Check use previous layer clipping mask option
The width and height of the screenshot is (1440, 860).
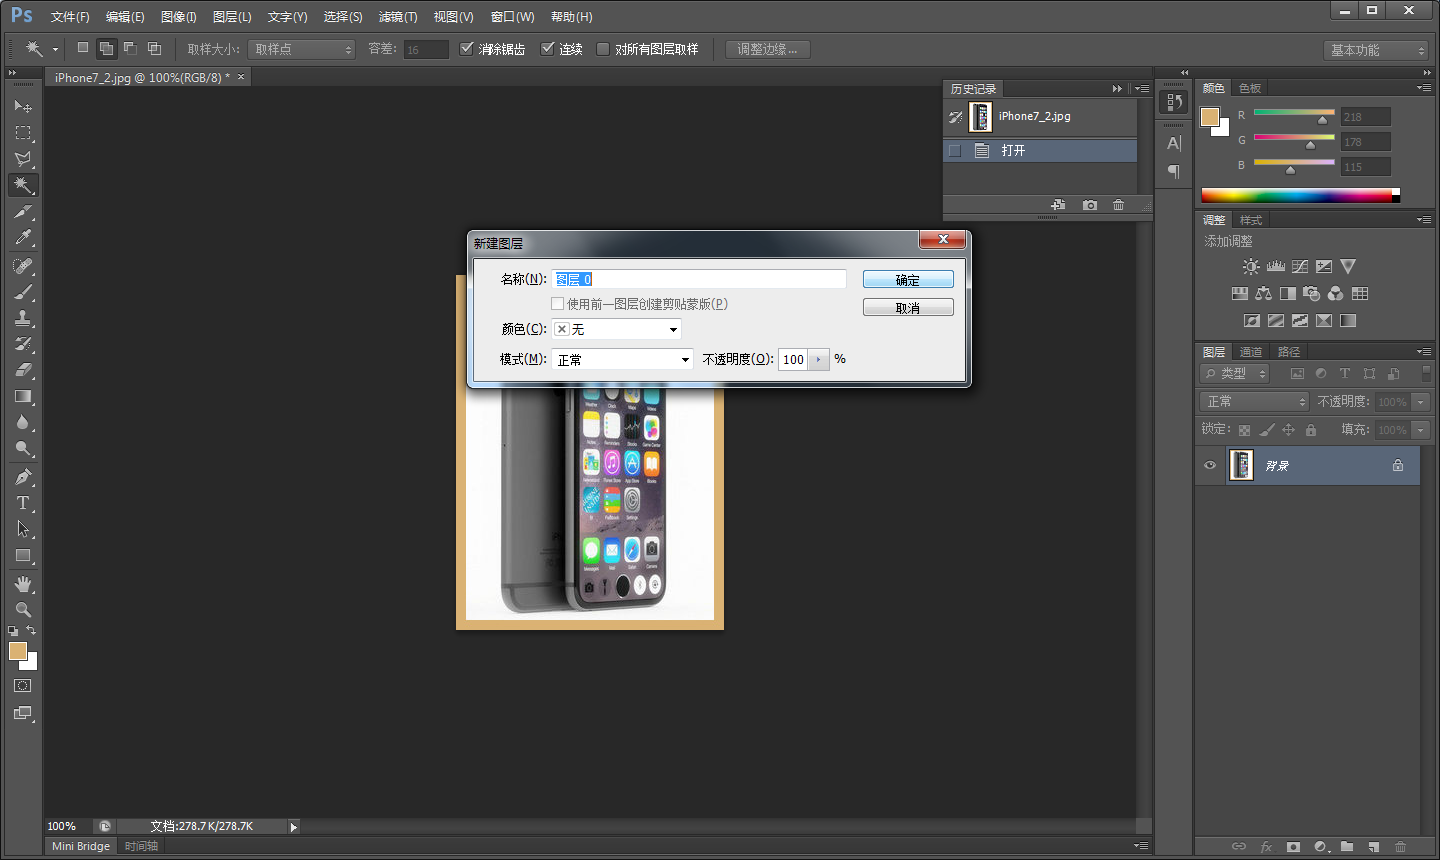558,304
